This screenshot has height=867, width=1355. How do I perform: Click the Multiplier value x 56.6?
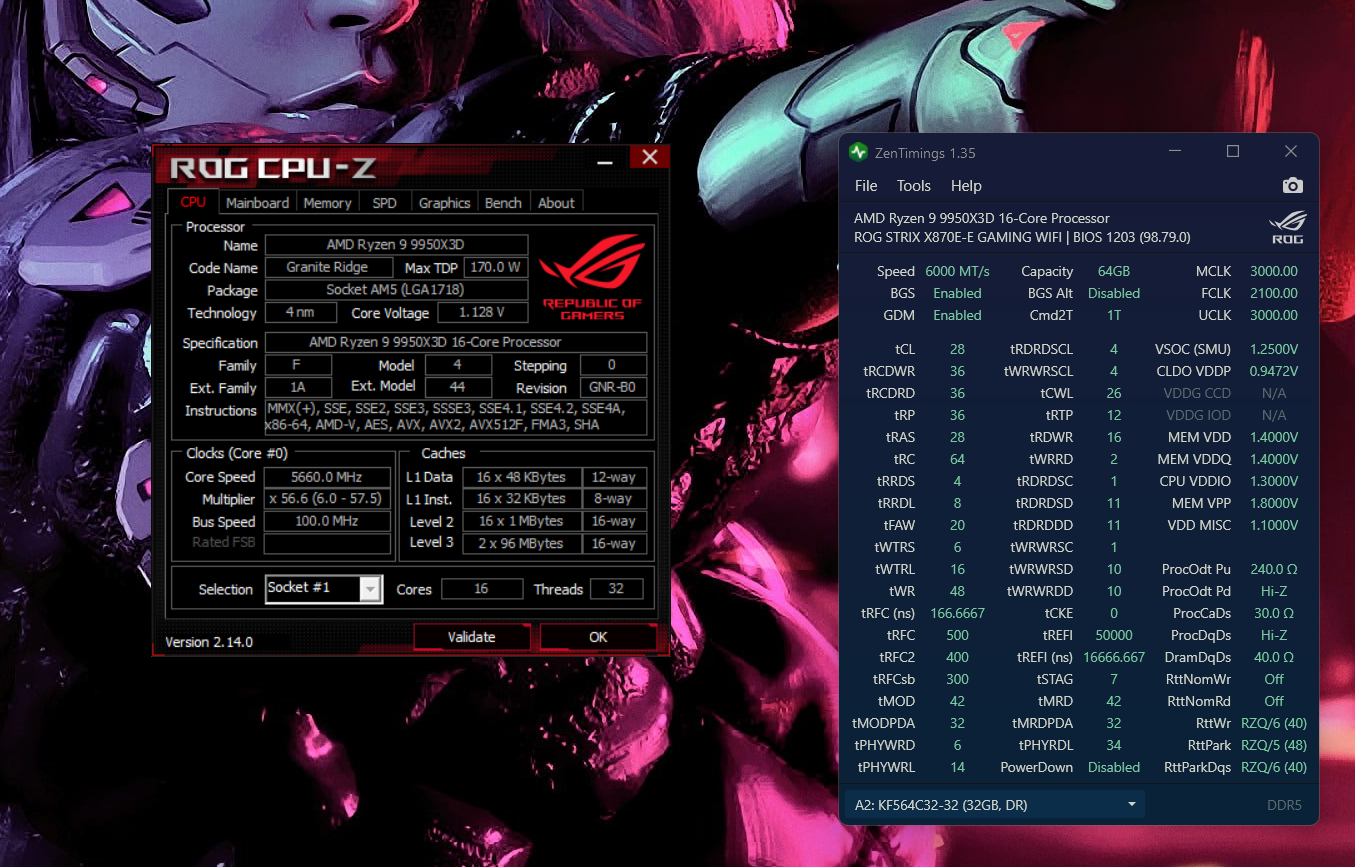click(x=327, y=499)
